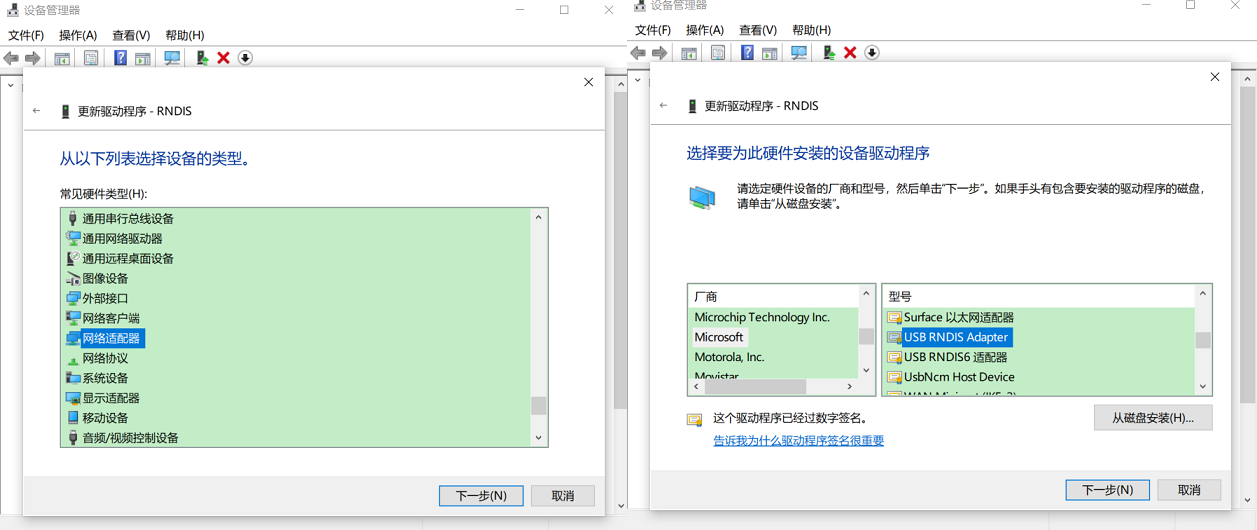Click hardware type list scroll-down arrow
The height and width of the screenshot is (530, 1257).
[539, 437]
